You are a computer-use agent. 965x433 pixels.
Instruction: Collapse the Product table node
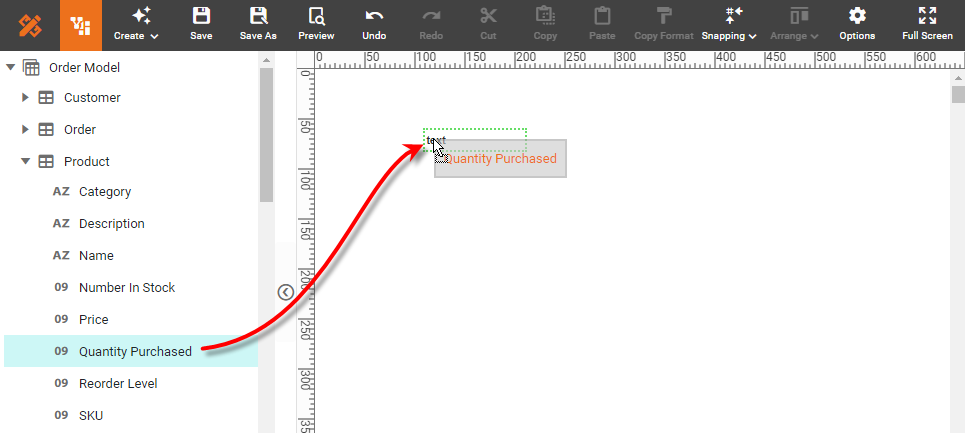26,162
